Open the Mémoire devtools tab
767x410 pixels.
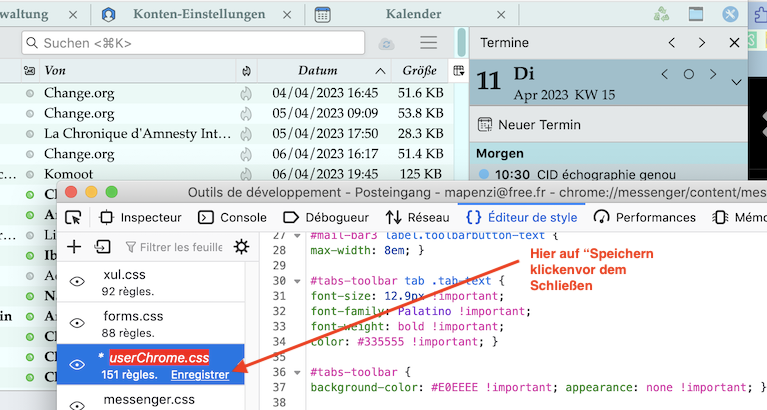click(x=739, y=217)
